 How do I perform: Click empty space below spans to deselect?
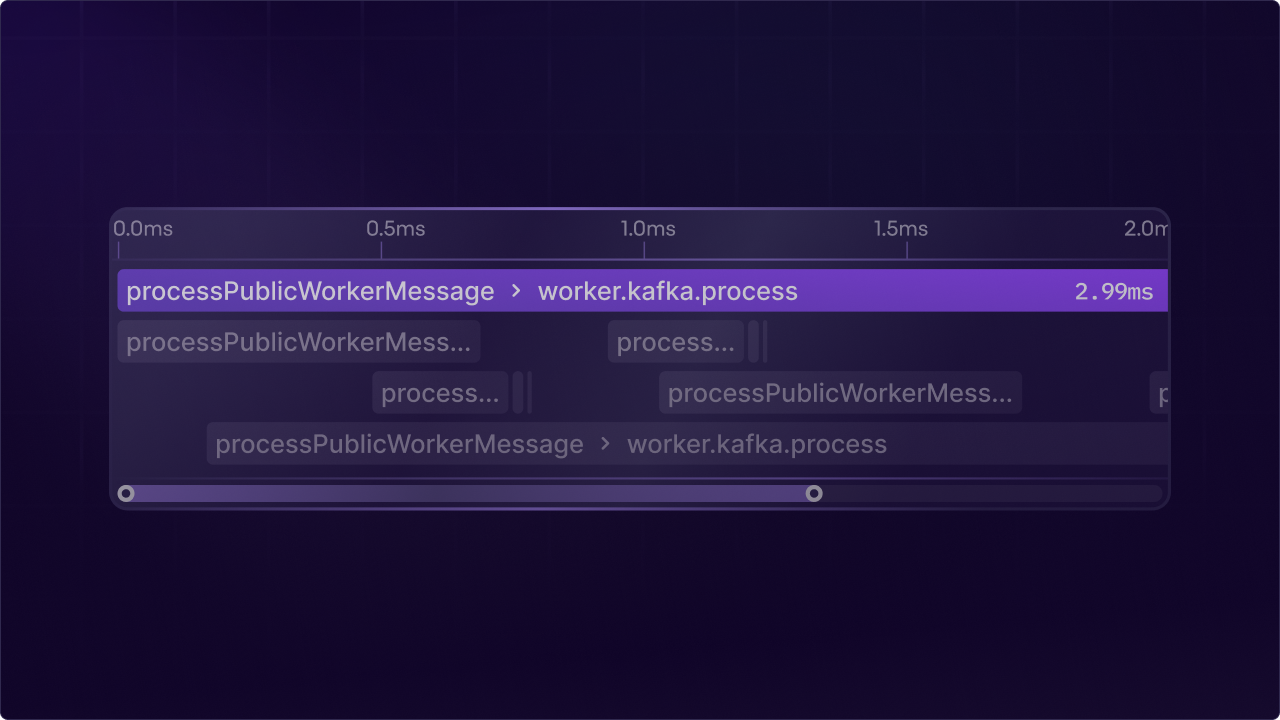(640, 470)
